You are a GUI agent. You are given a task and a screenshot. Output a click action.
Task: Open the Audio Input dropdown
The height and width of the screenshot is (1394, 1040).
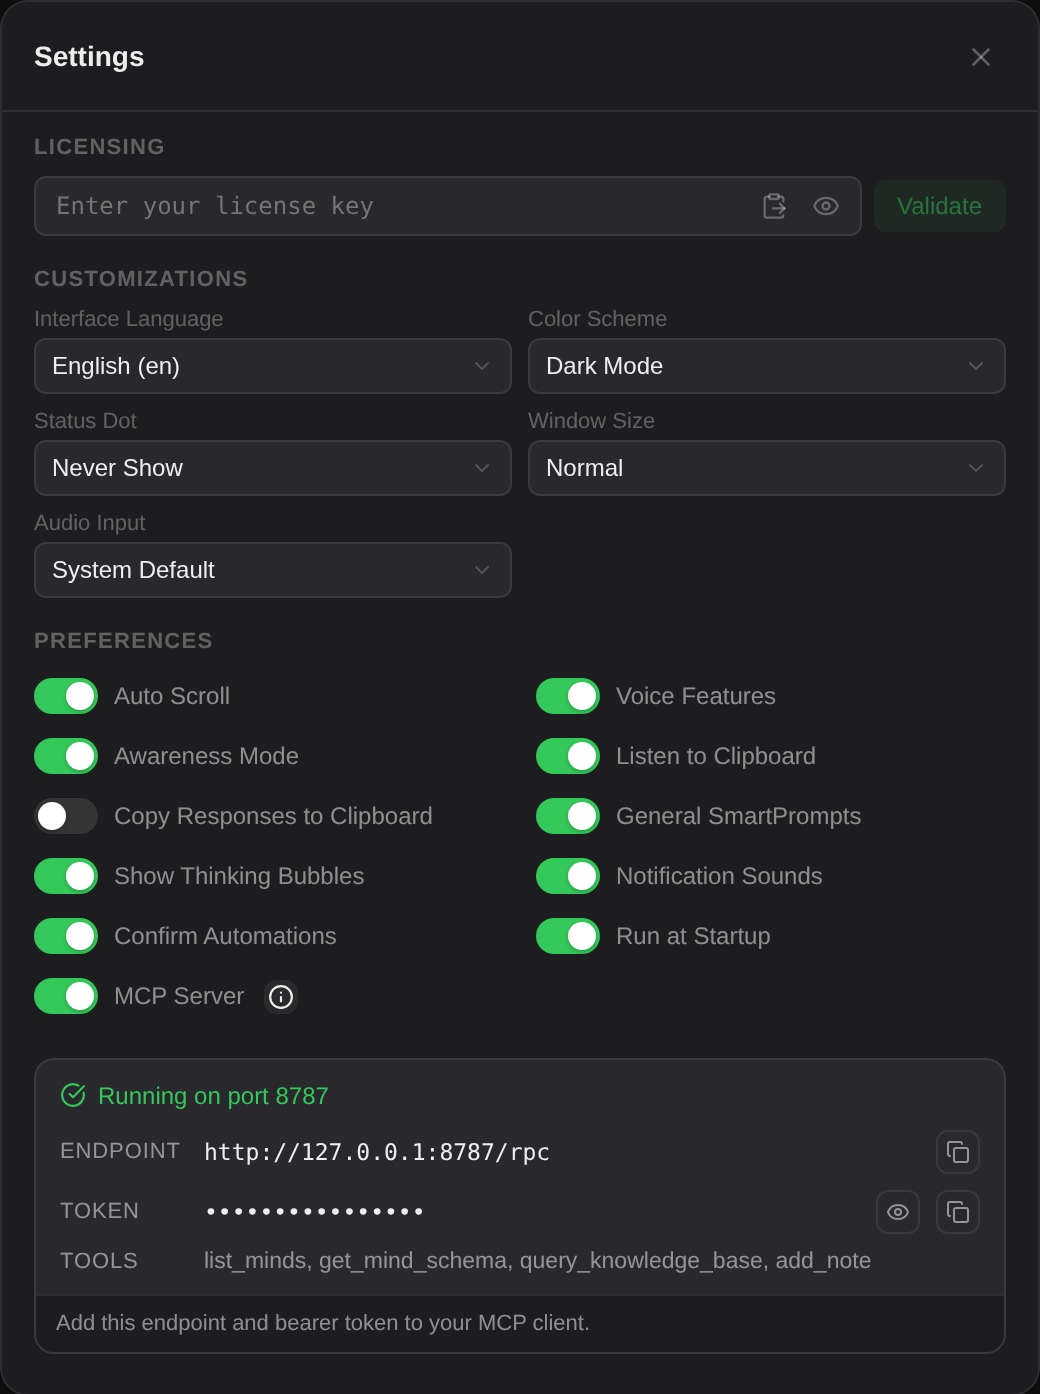coord(273,570)
